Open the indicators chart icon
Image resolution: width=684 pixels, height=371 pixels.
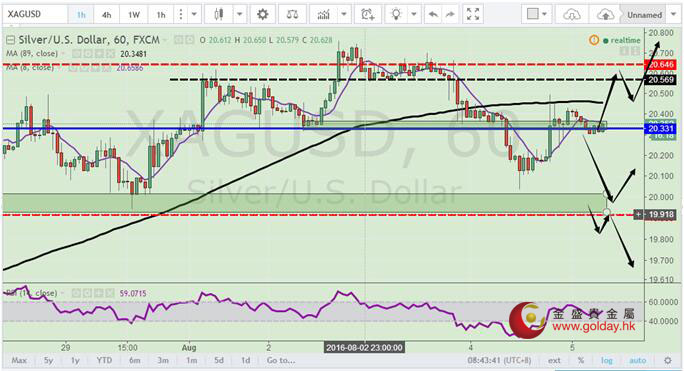point(323,15)
